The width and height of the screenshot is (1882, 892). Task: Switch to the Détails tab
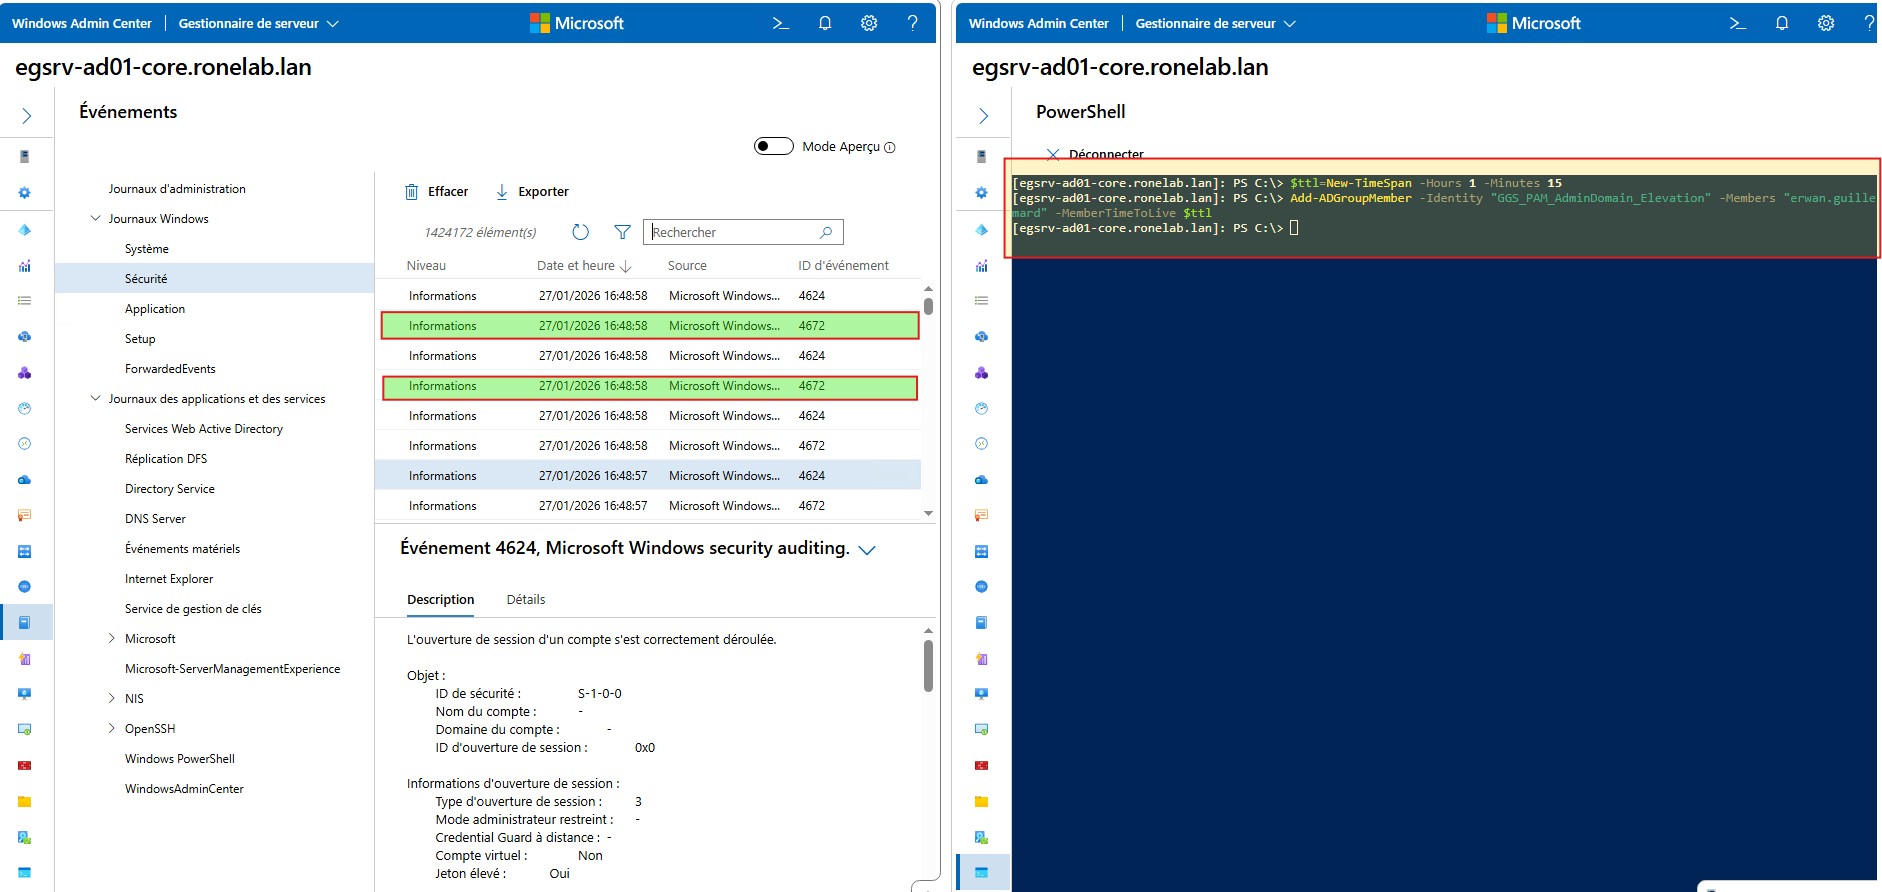[x=525, y=599]
